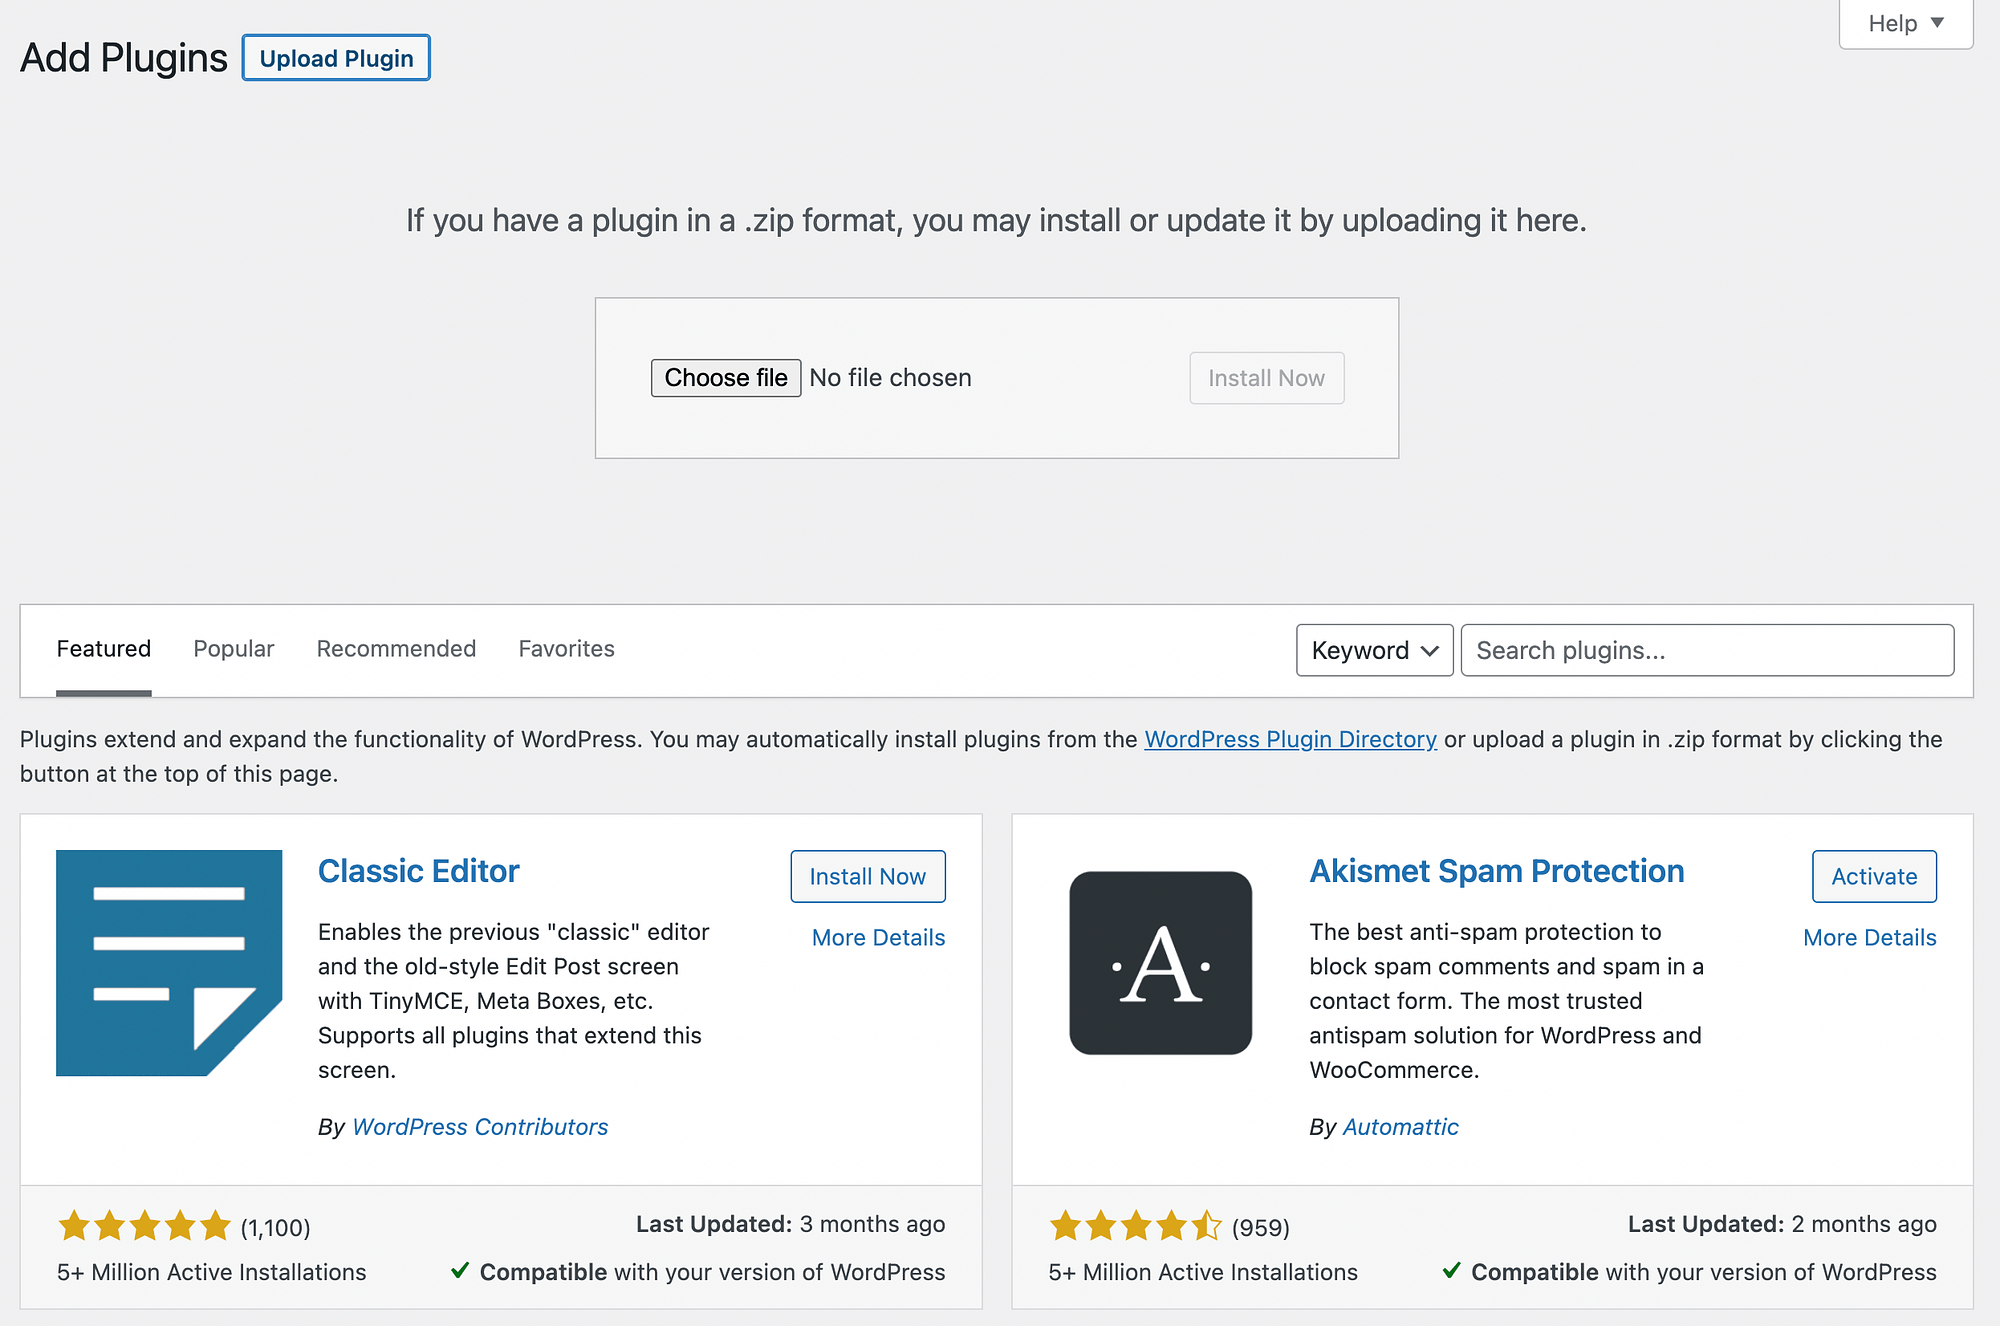Viewport: 2000px width, 1326px height.
Task: Switch to the Recommended tab
Action: pyautogui.click(x=396, y=649)
